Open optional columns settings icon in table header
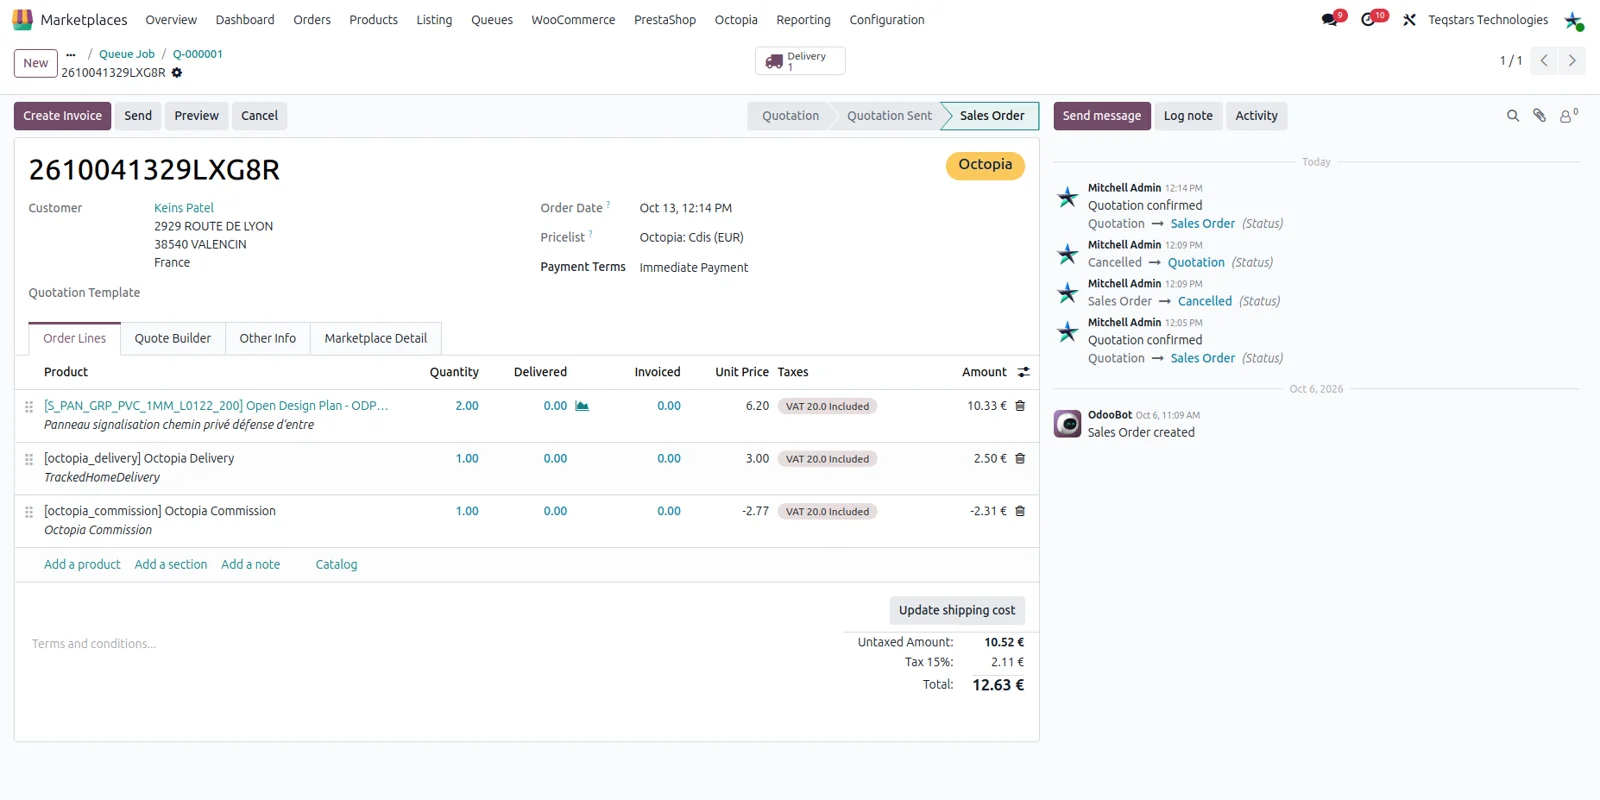The height and width of the screenshot is (800, 1600). pos(1023,372)
